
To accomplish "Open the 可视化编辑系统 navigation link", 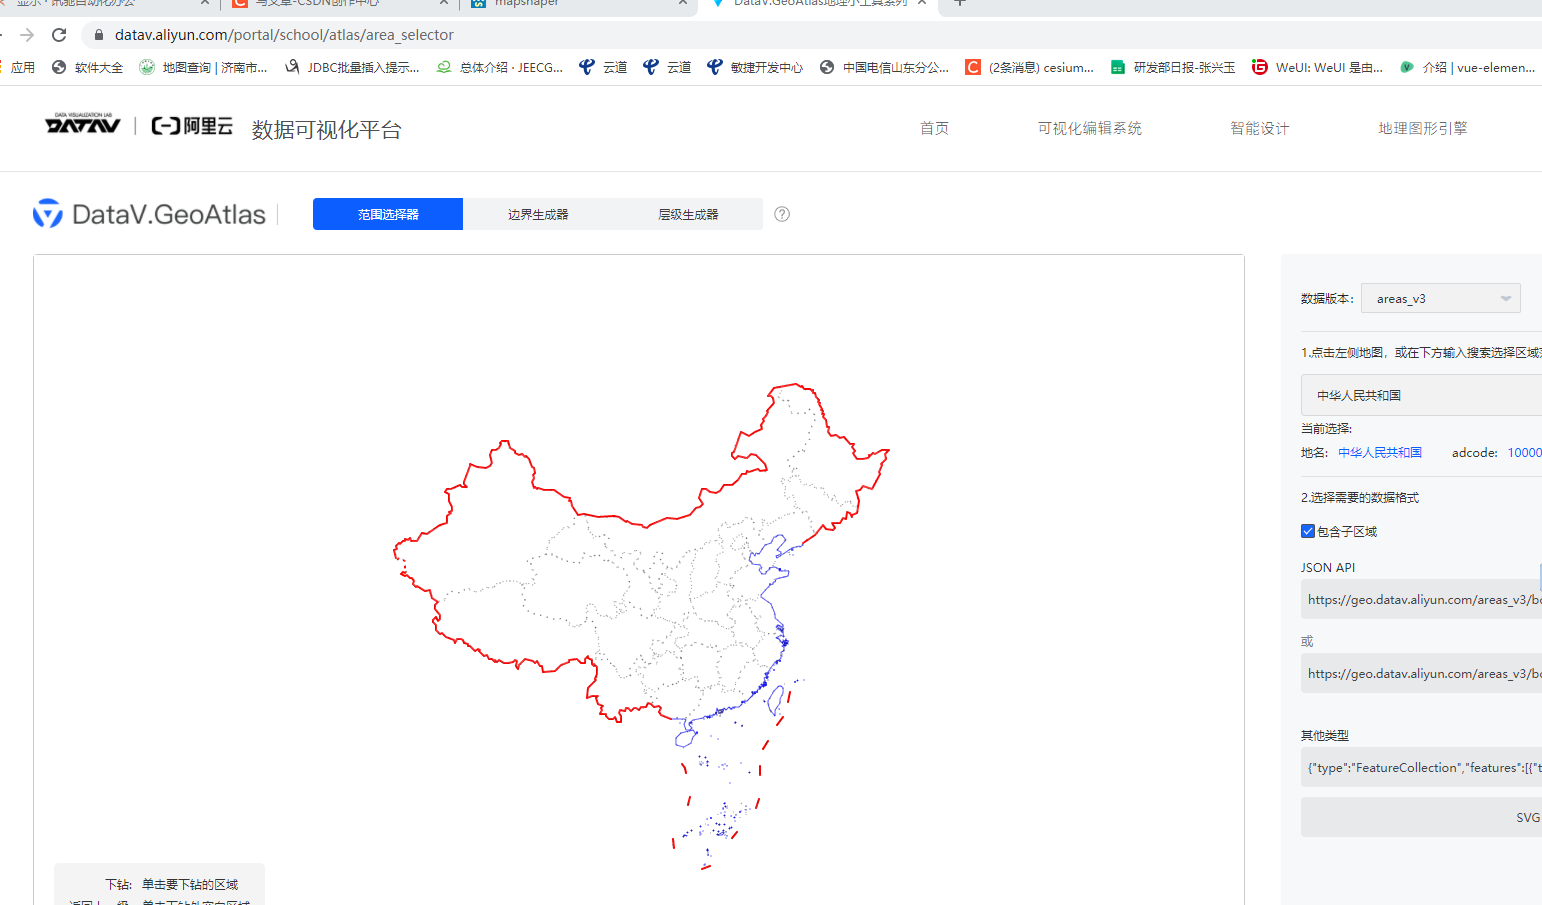I will pos(1089,128).
